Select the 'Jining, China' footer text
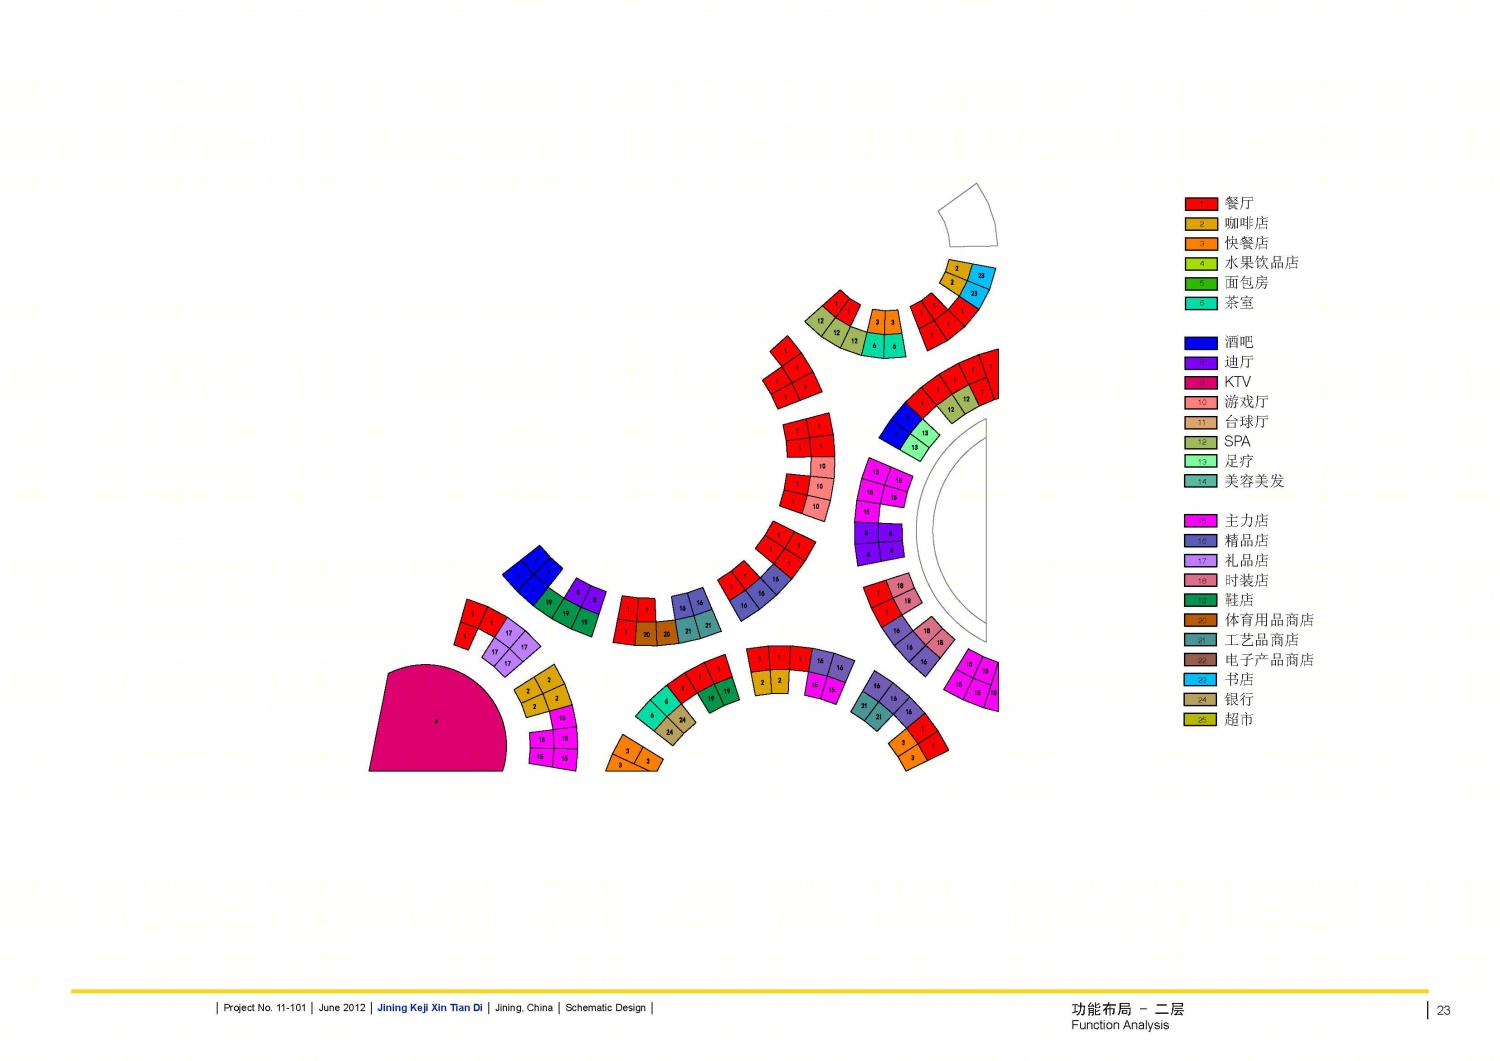This screenshot has width=1500, height=1061. click(x=524, y=1008)
